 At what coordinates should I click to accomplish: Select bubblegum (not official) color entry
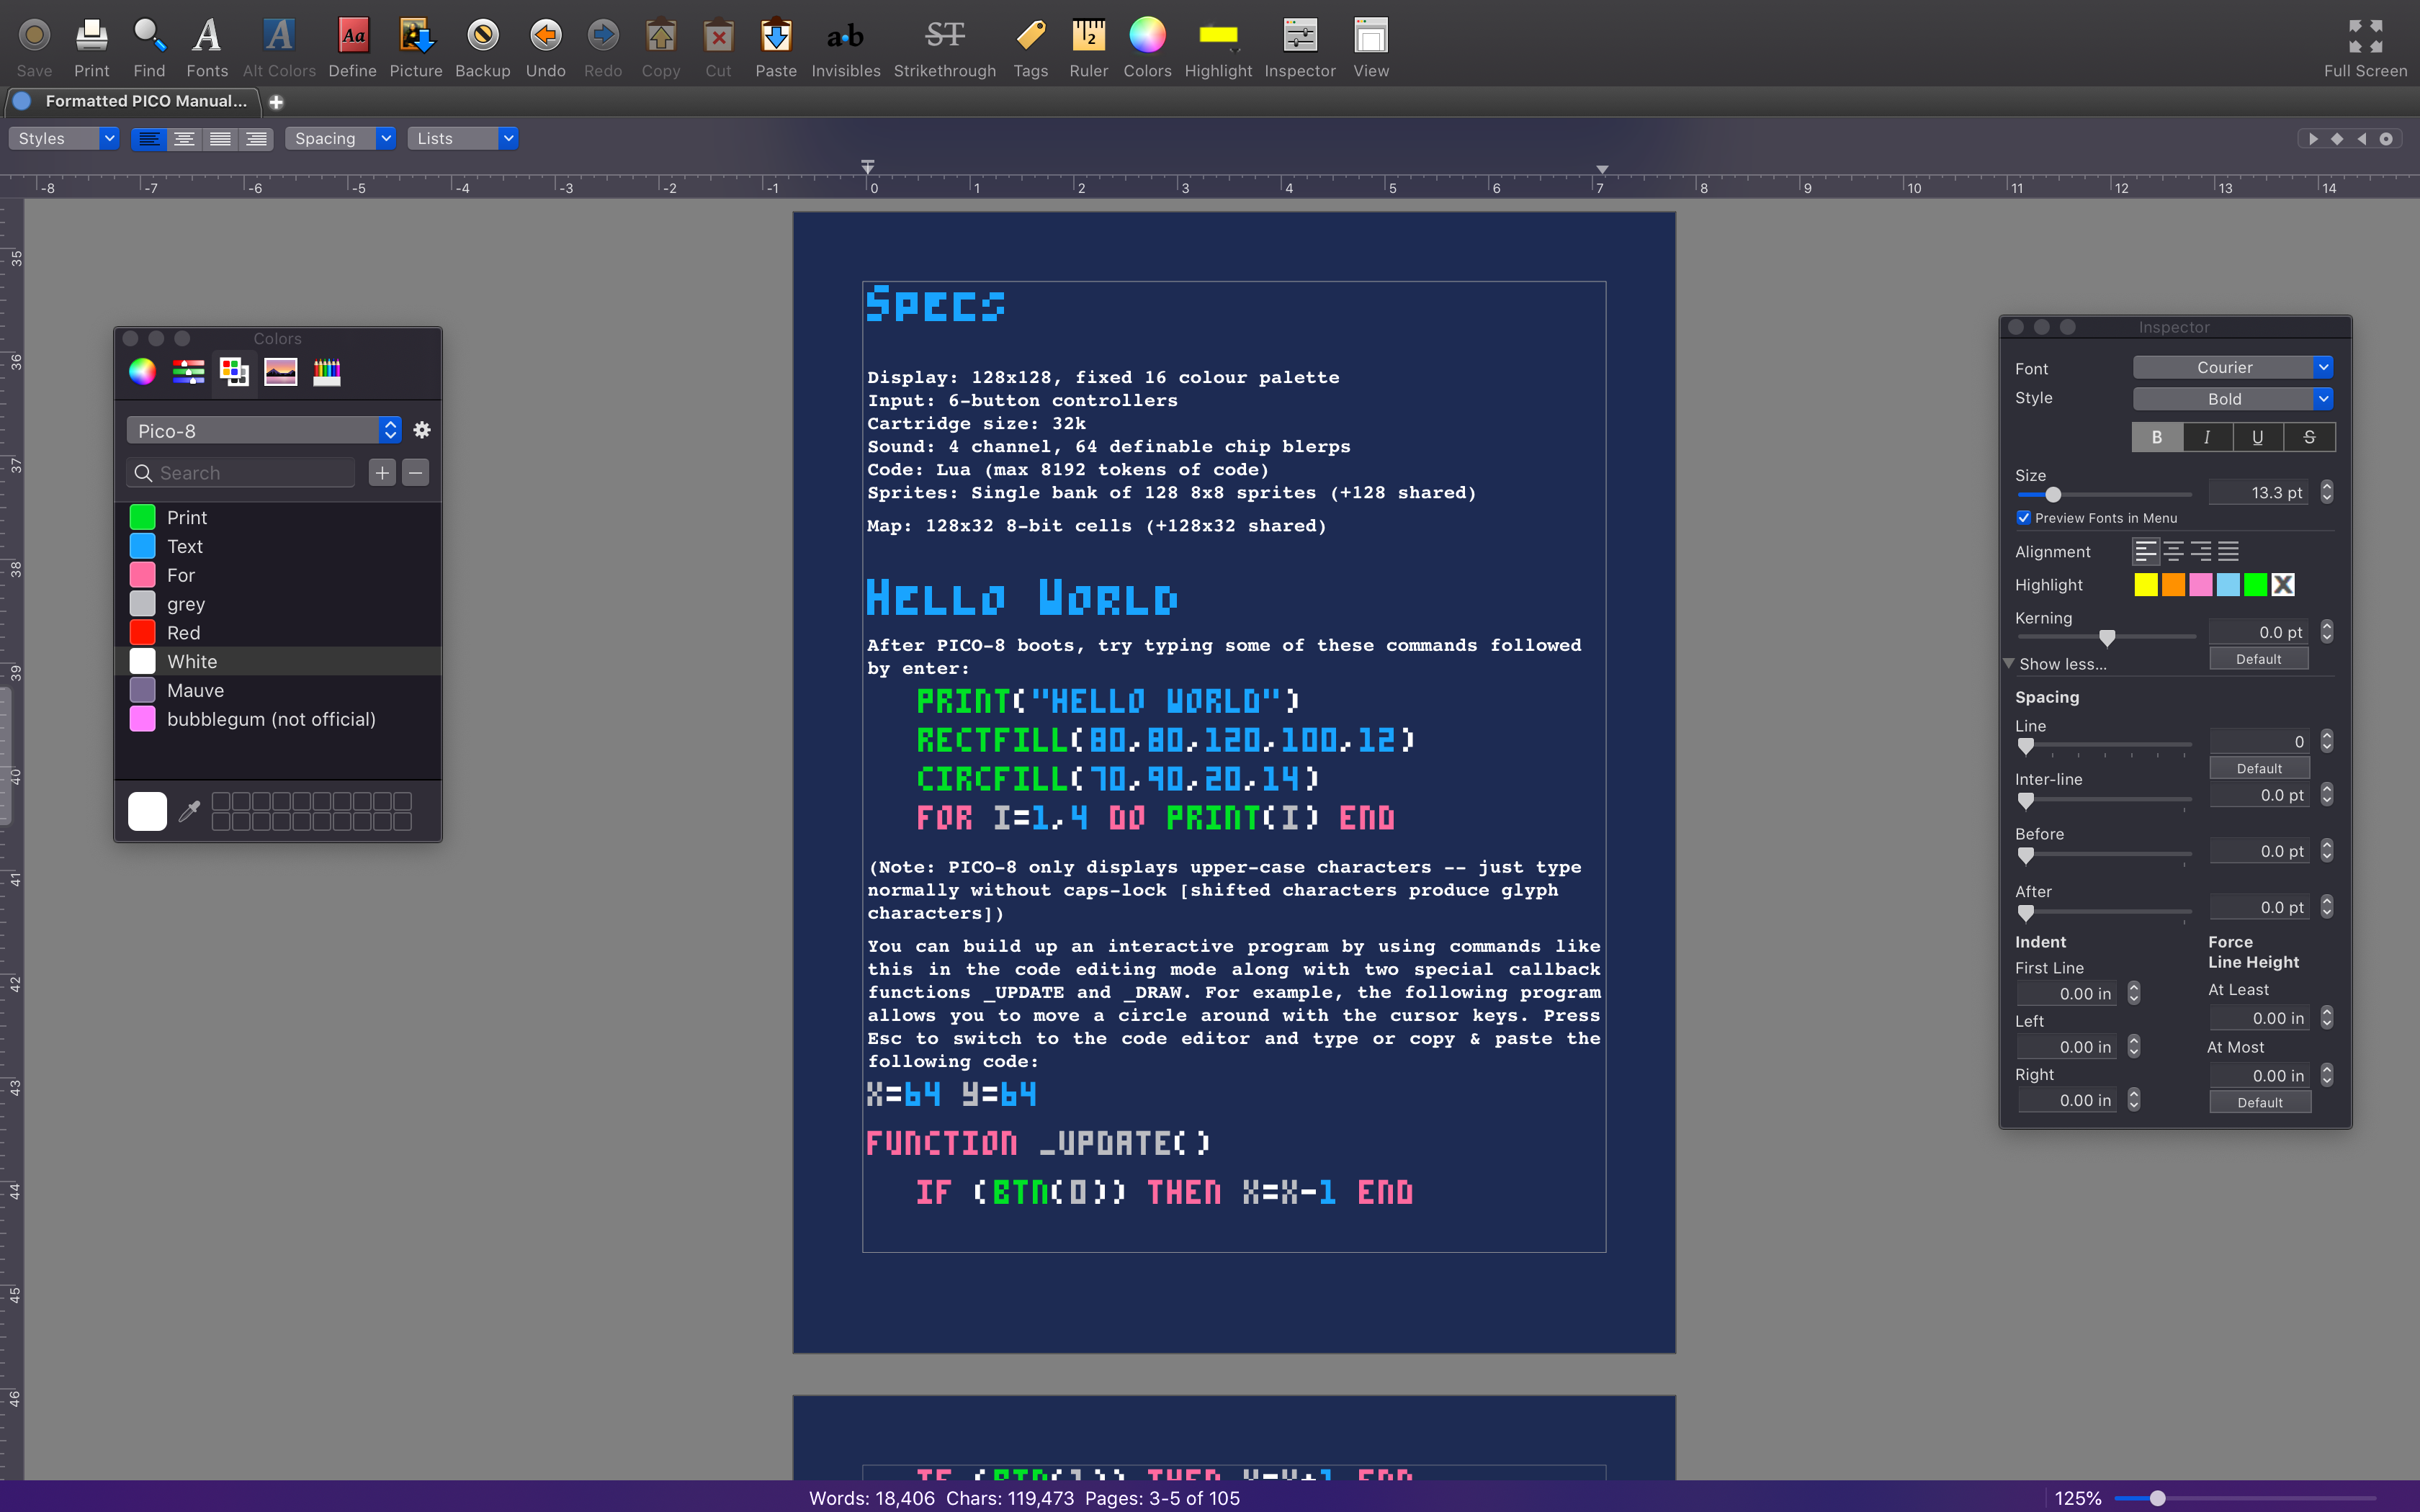point(278,719)
